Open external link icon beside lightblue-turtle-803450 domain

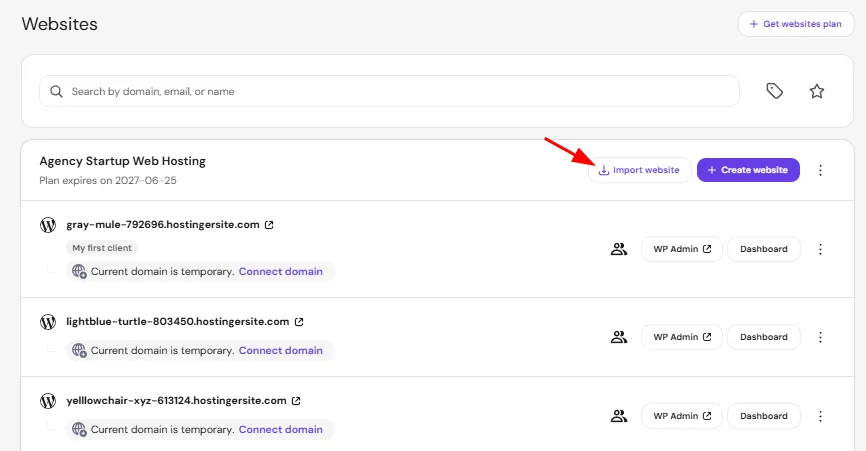click(299, 322)
